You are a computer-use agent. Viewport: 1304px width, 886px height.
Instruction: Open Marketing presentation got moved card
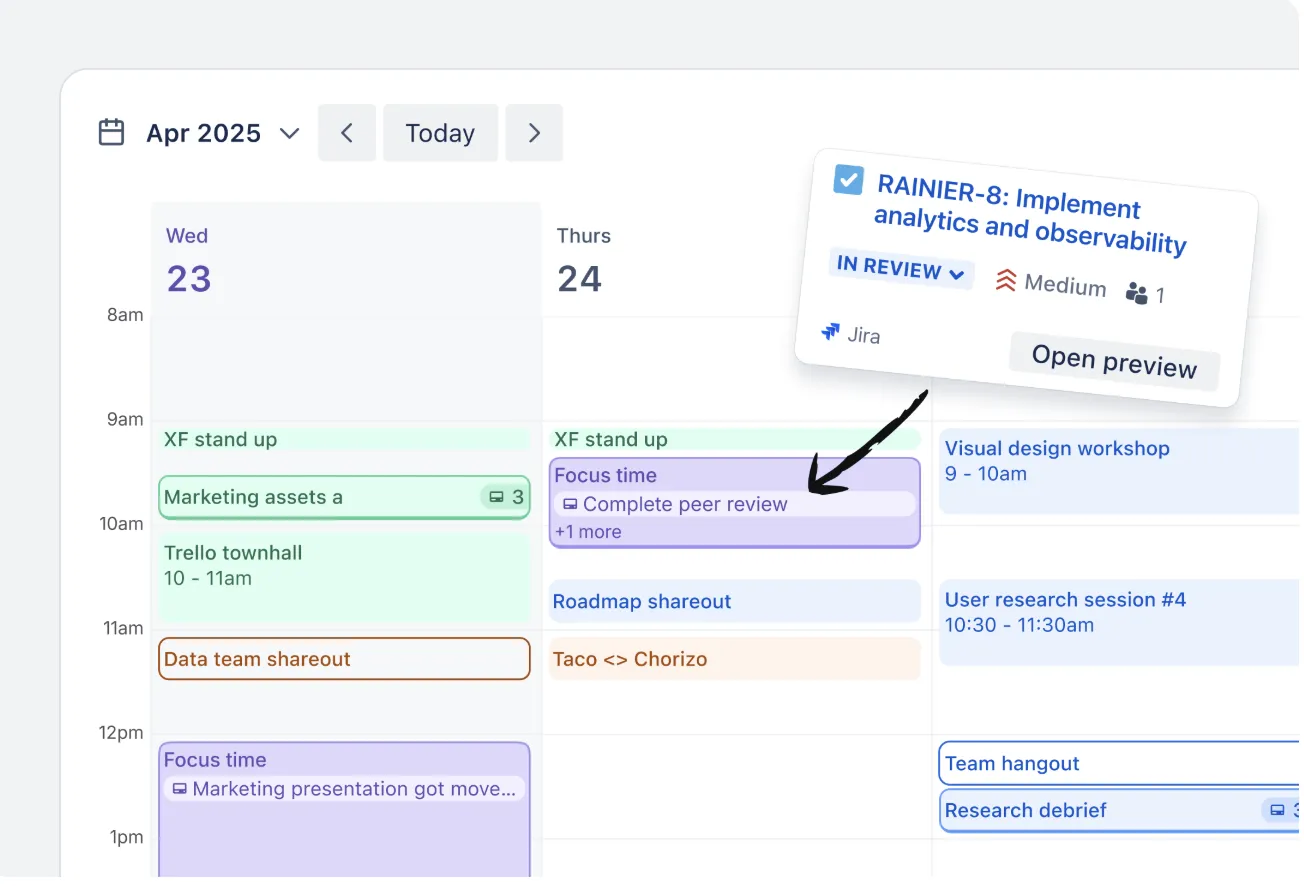coord(344,789)
